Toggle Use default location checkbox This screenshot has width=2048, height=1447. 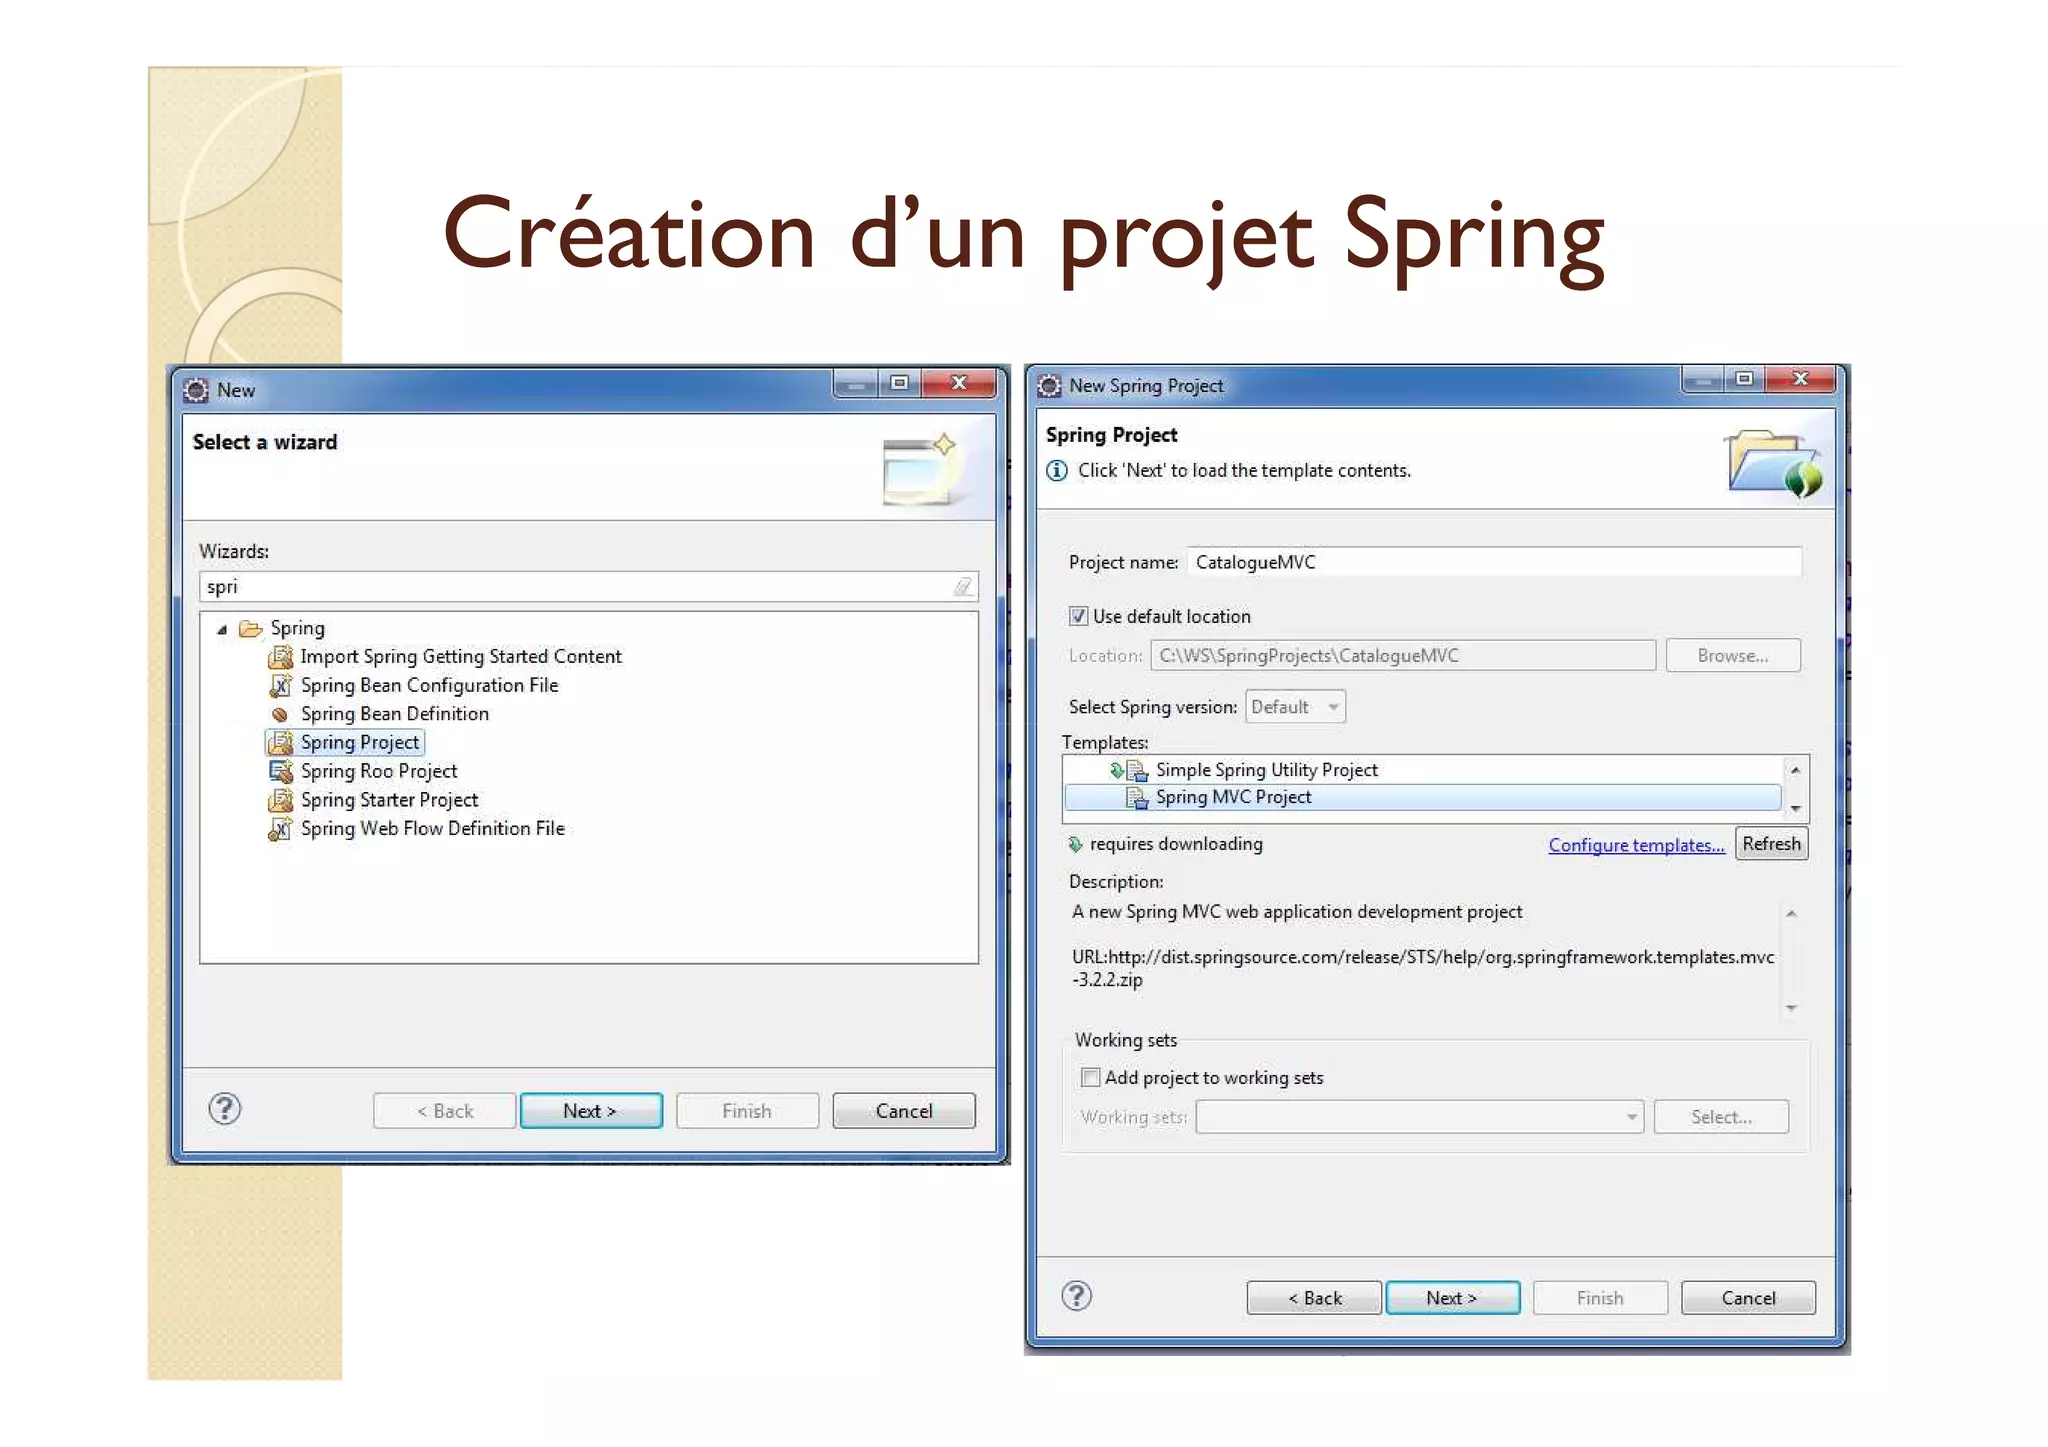point(1078,616)
